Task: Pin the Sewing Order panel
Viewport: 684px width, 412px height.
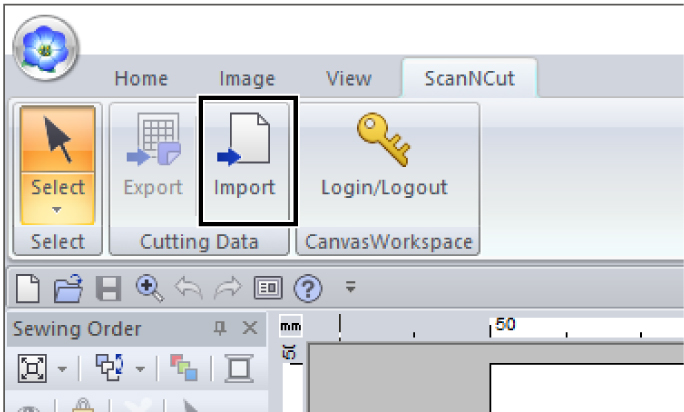Action: click(220, 328)
